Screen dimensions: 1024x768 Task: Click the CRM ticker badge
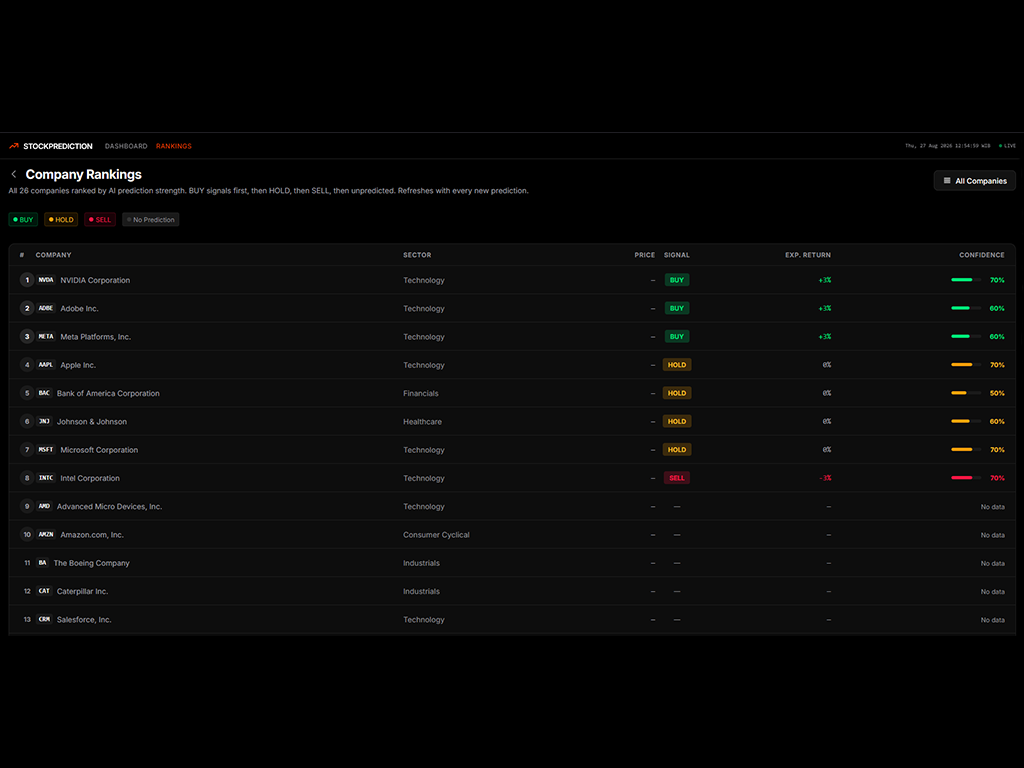pyautogui.click(x=44, y=620)
